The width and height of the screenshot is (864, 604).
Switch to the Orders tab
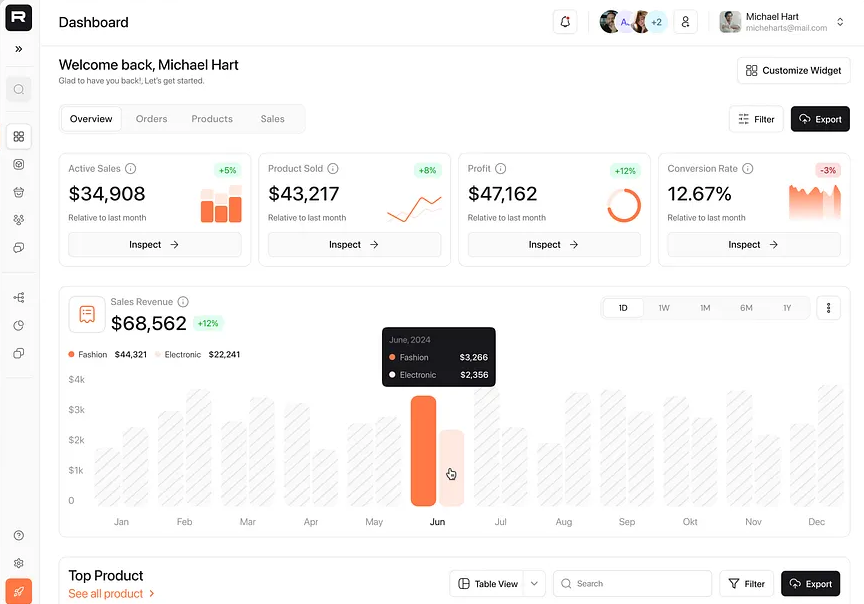pos(152,119)
